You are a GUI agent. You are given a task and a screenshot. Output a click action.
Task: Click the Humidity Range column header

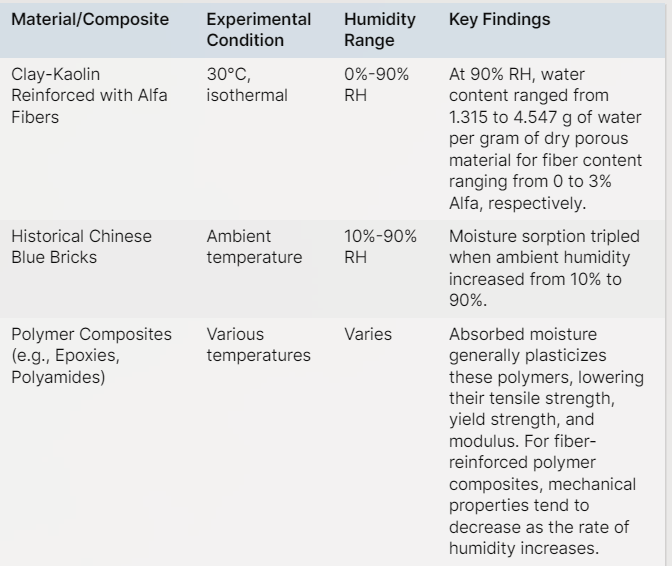pos(379,30)
